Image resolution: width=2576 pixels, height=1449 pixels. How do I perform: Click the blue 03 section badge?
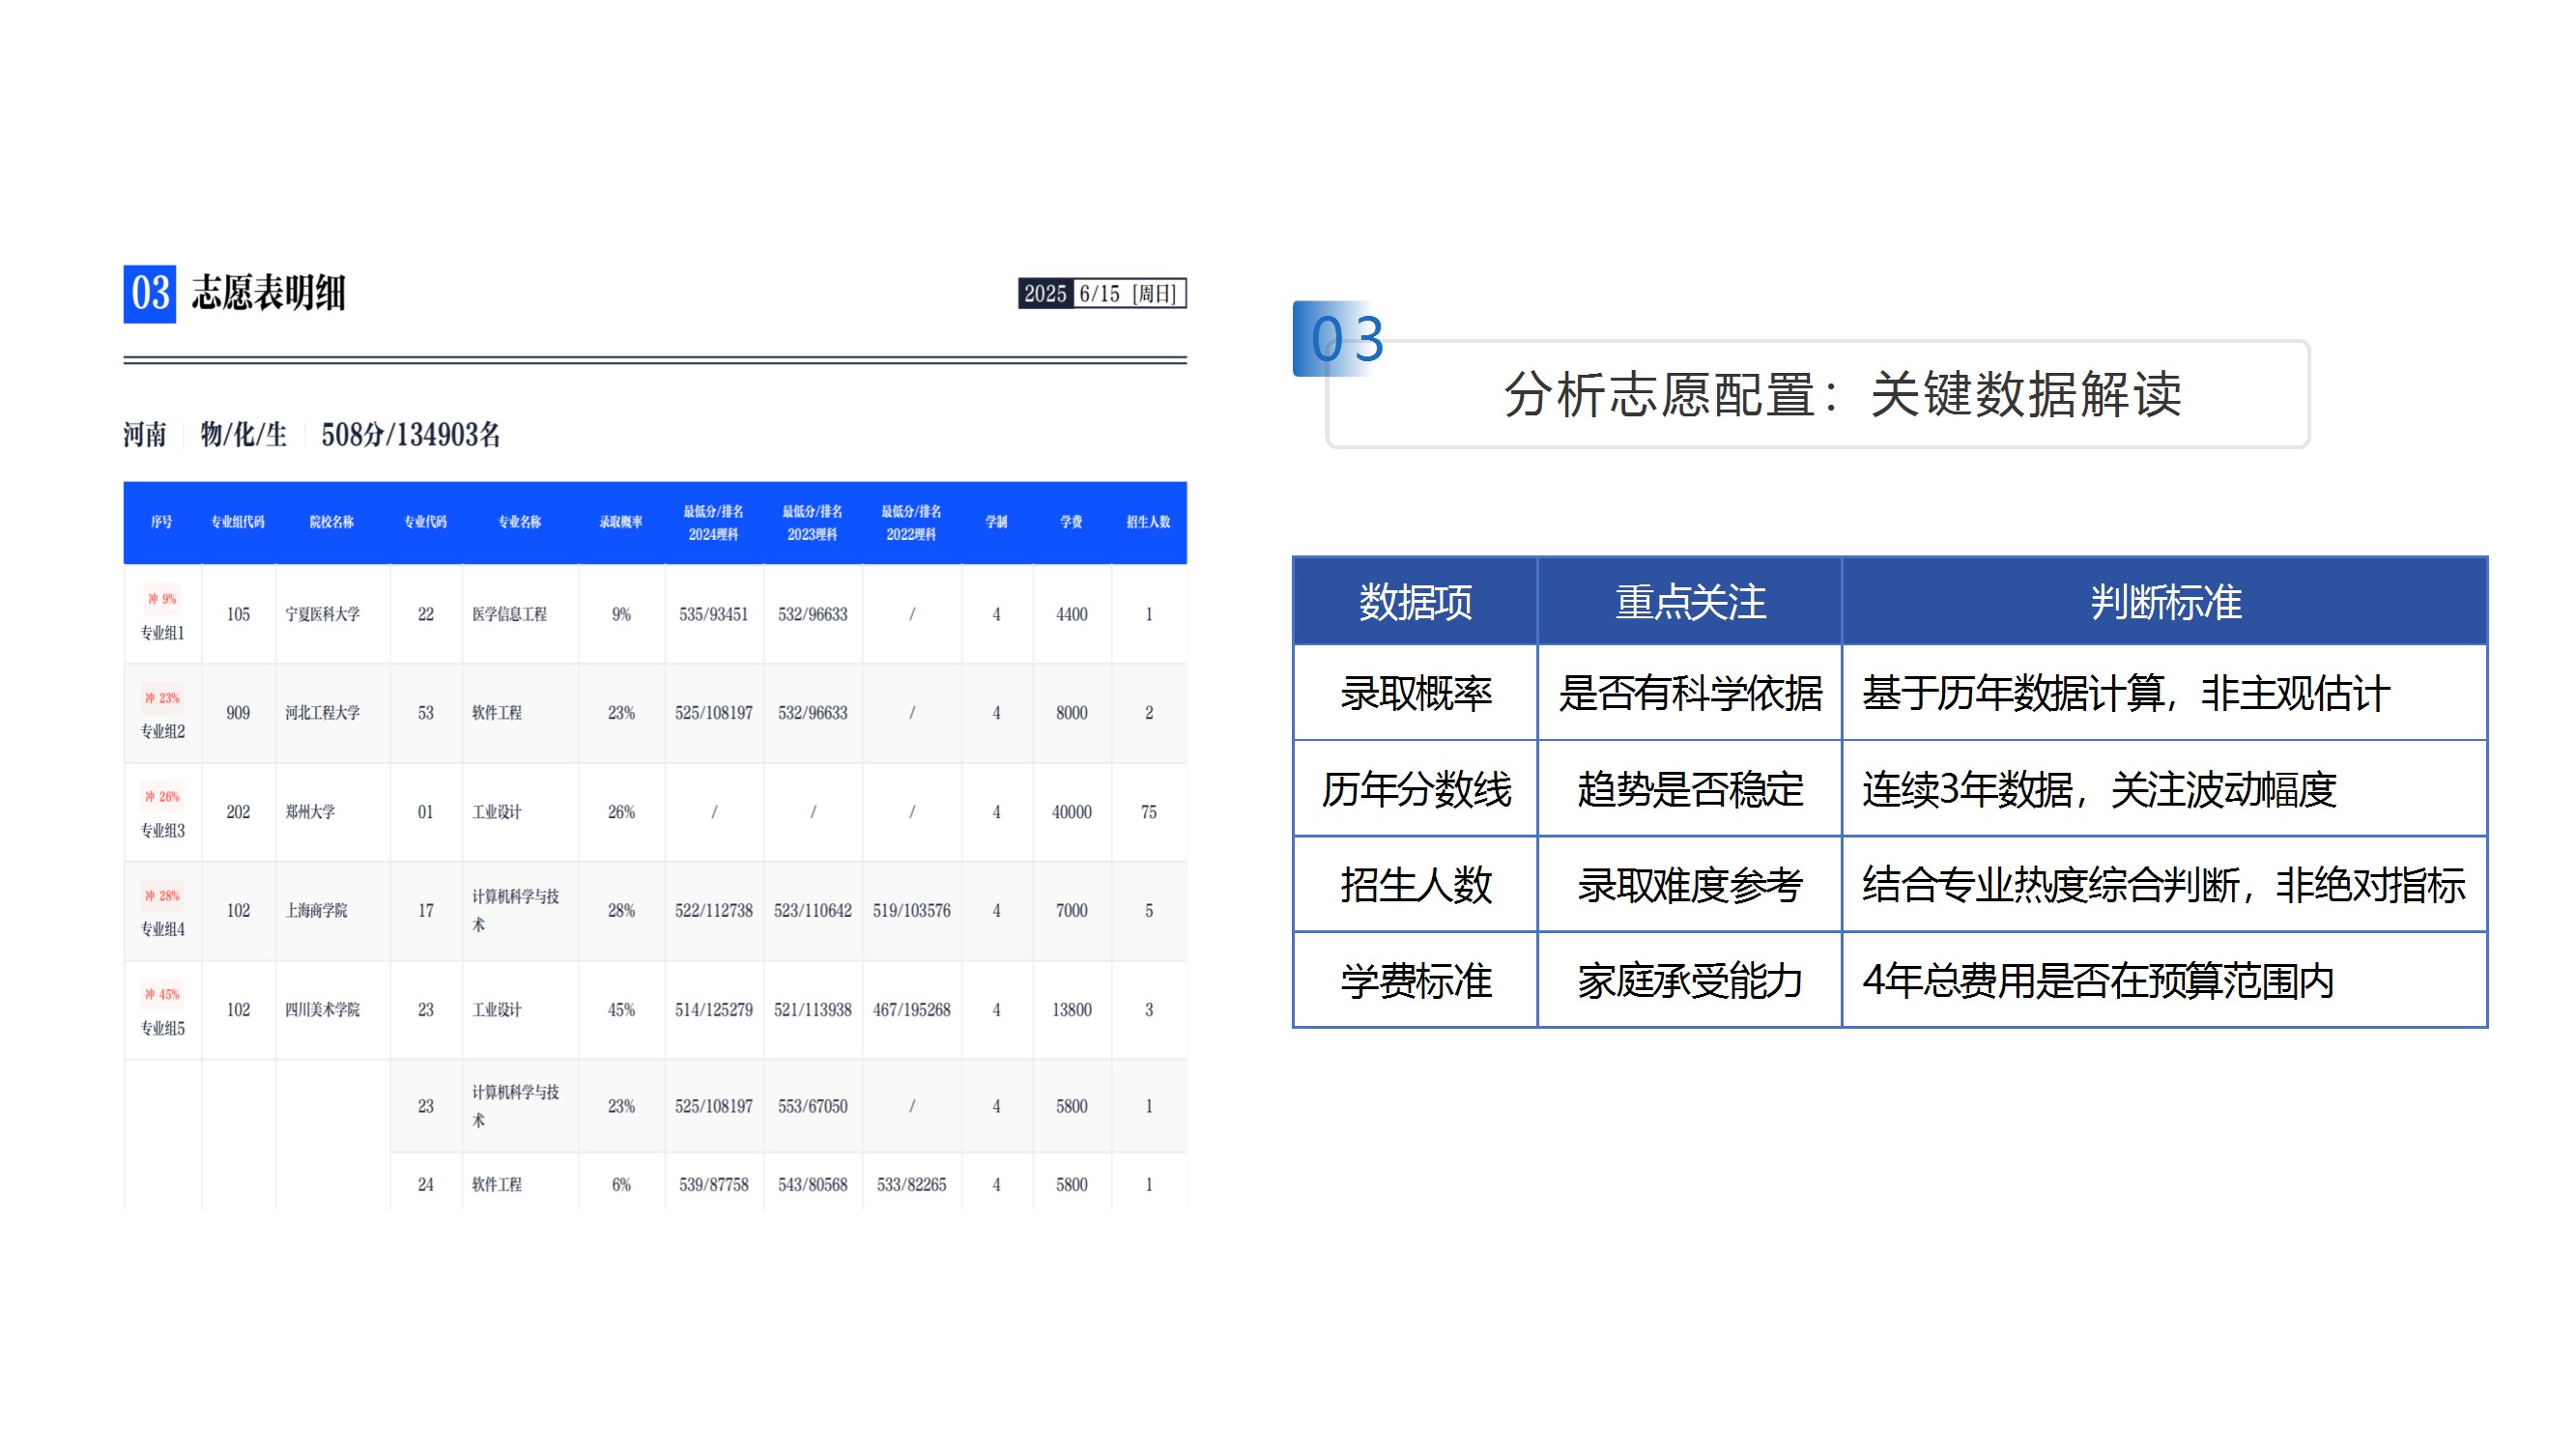pos(149,293)
